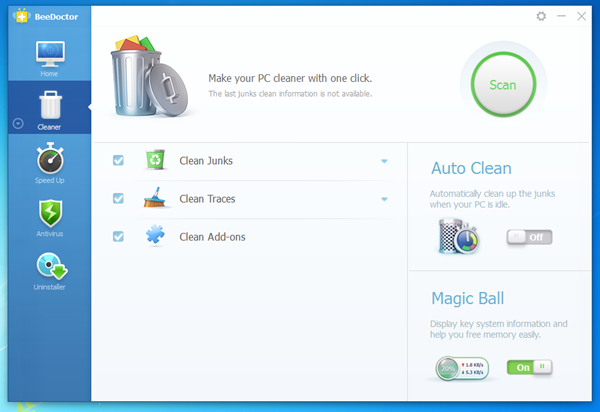This screenshot has width=600, height=412.
Task: Click the Home label in sidebar
Action: (49, 73)
